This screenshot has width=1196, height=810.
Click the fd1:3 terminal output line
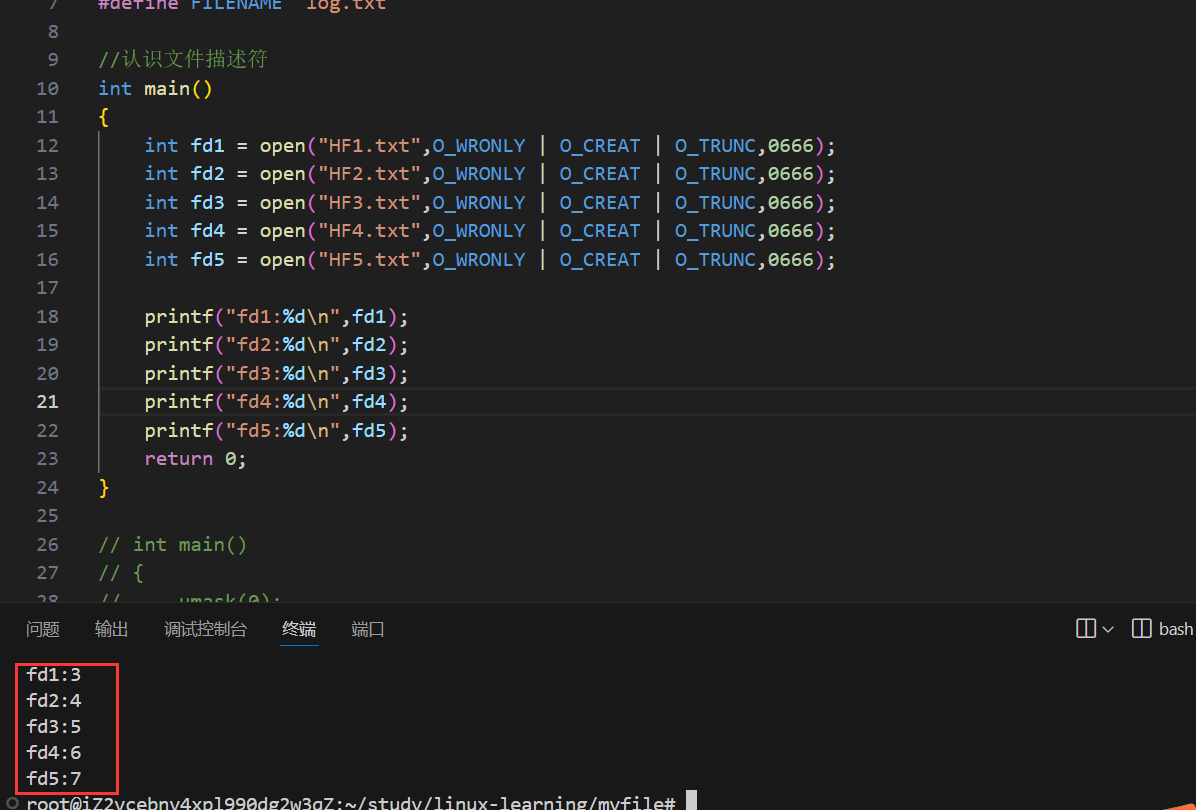[x=54, y=675]
